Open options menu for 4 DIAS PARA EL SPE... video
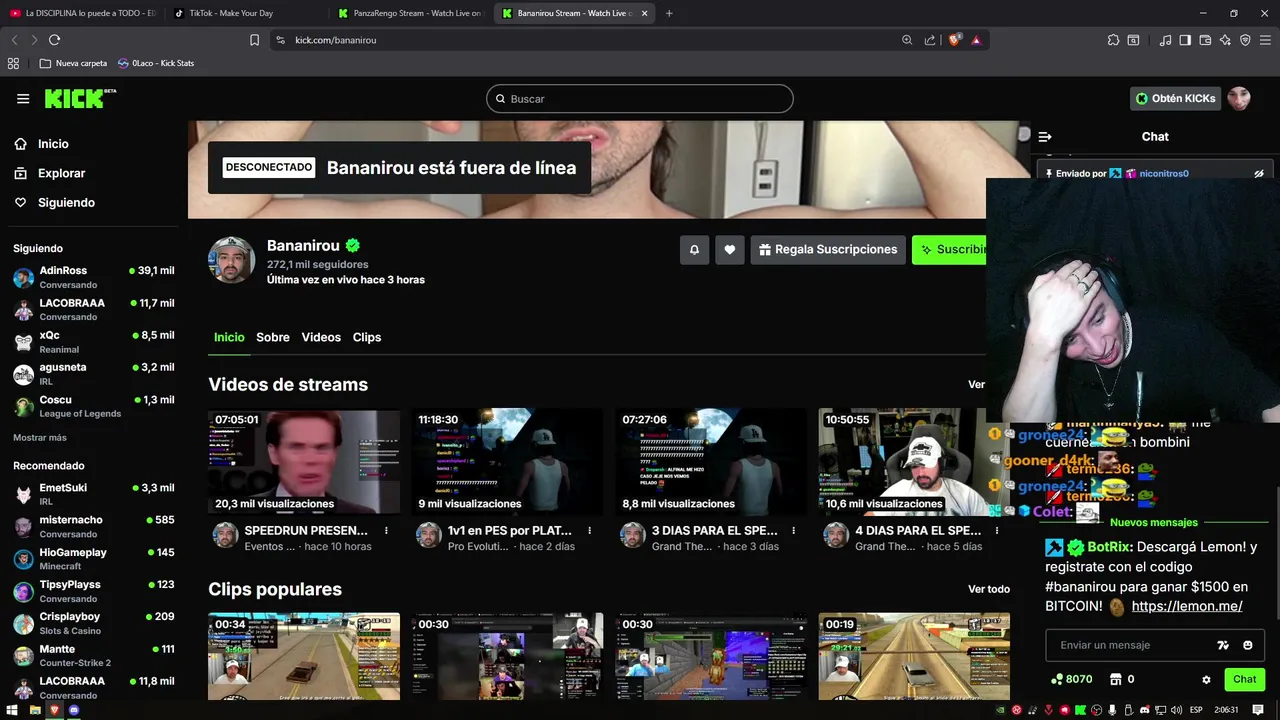 pos(998,531)
